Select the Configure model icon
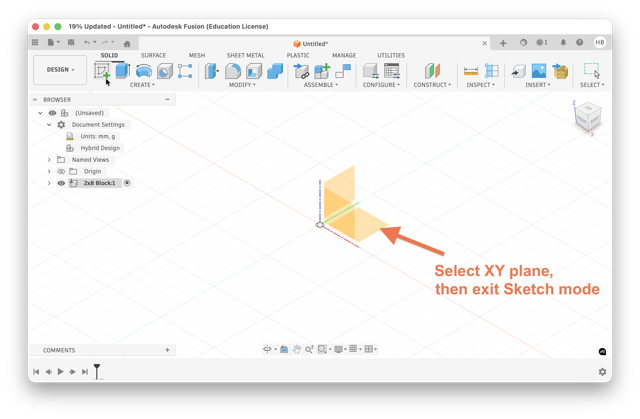This screenshot has height=419, width=640. pyautogui.click(x=371, y=71)
